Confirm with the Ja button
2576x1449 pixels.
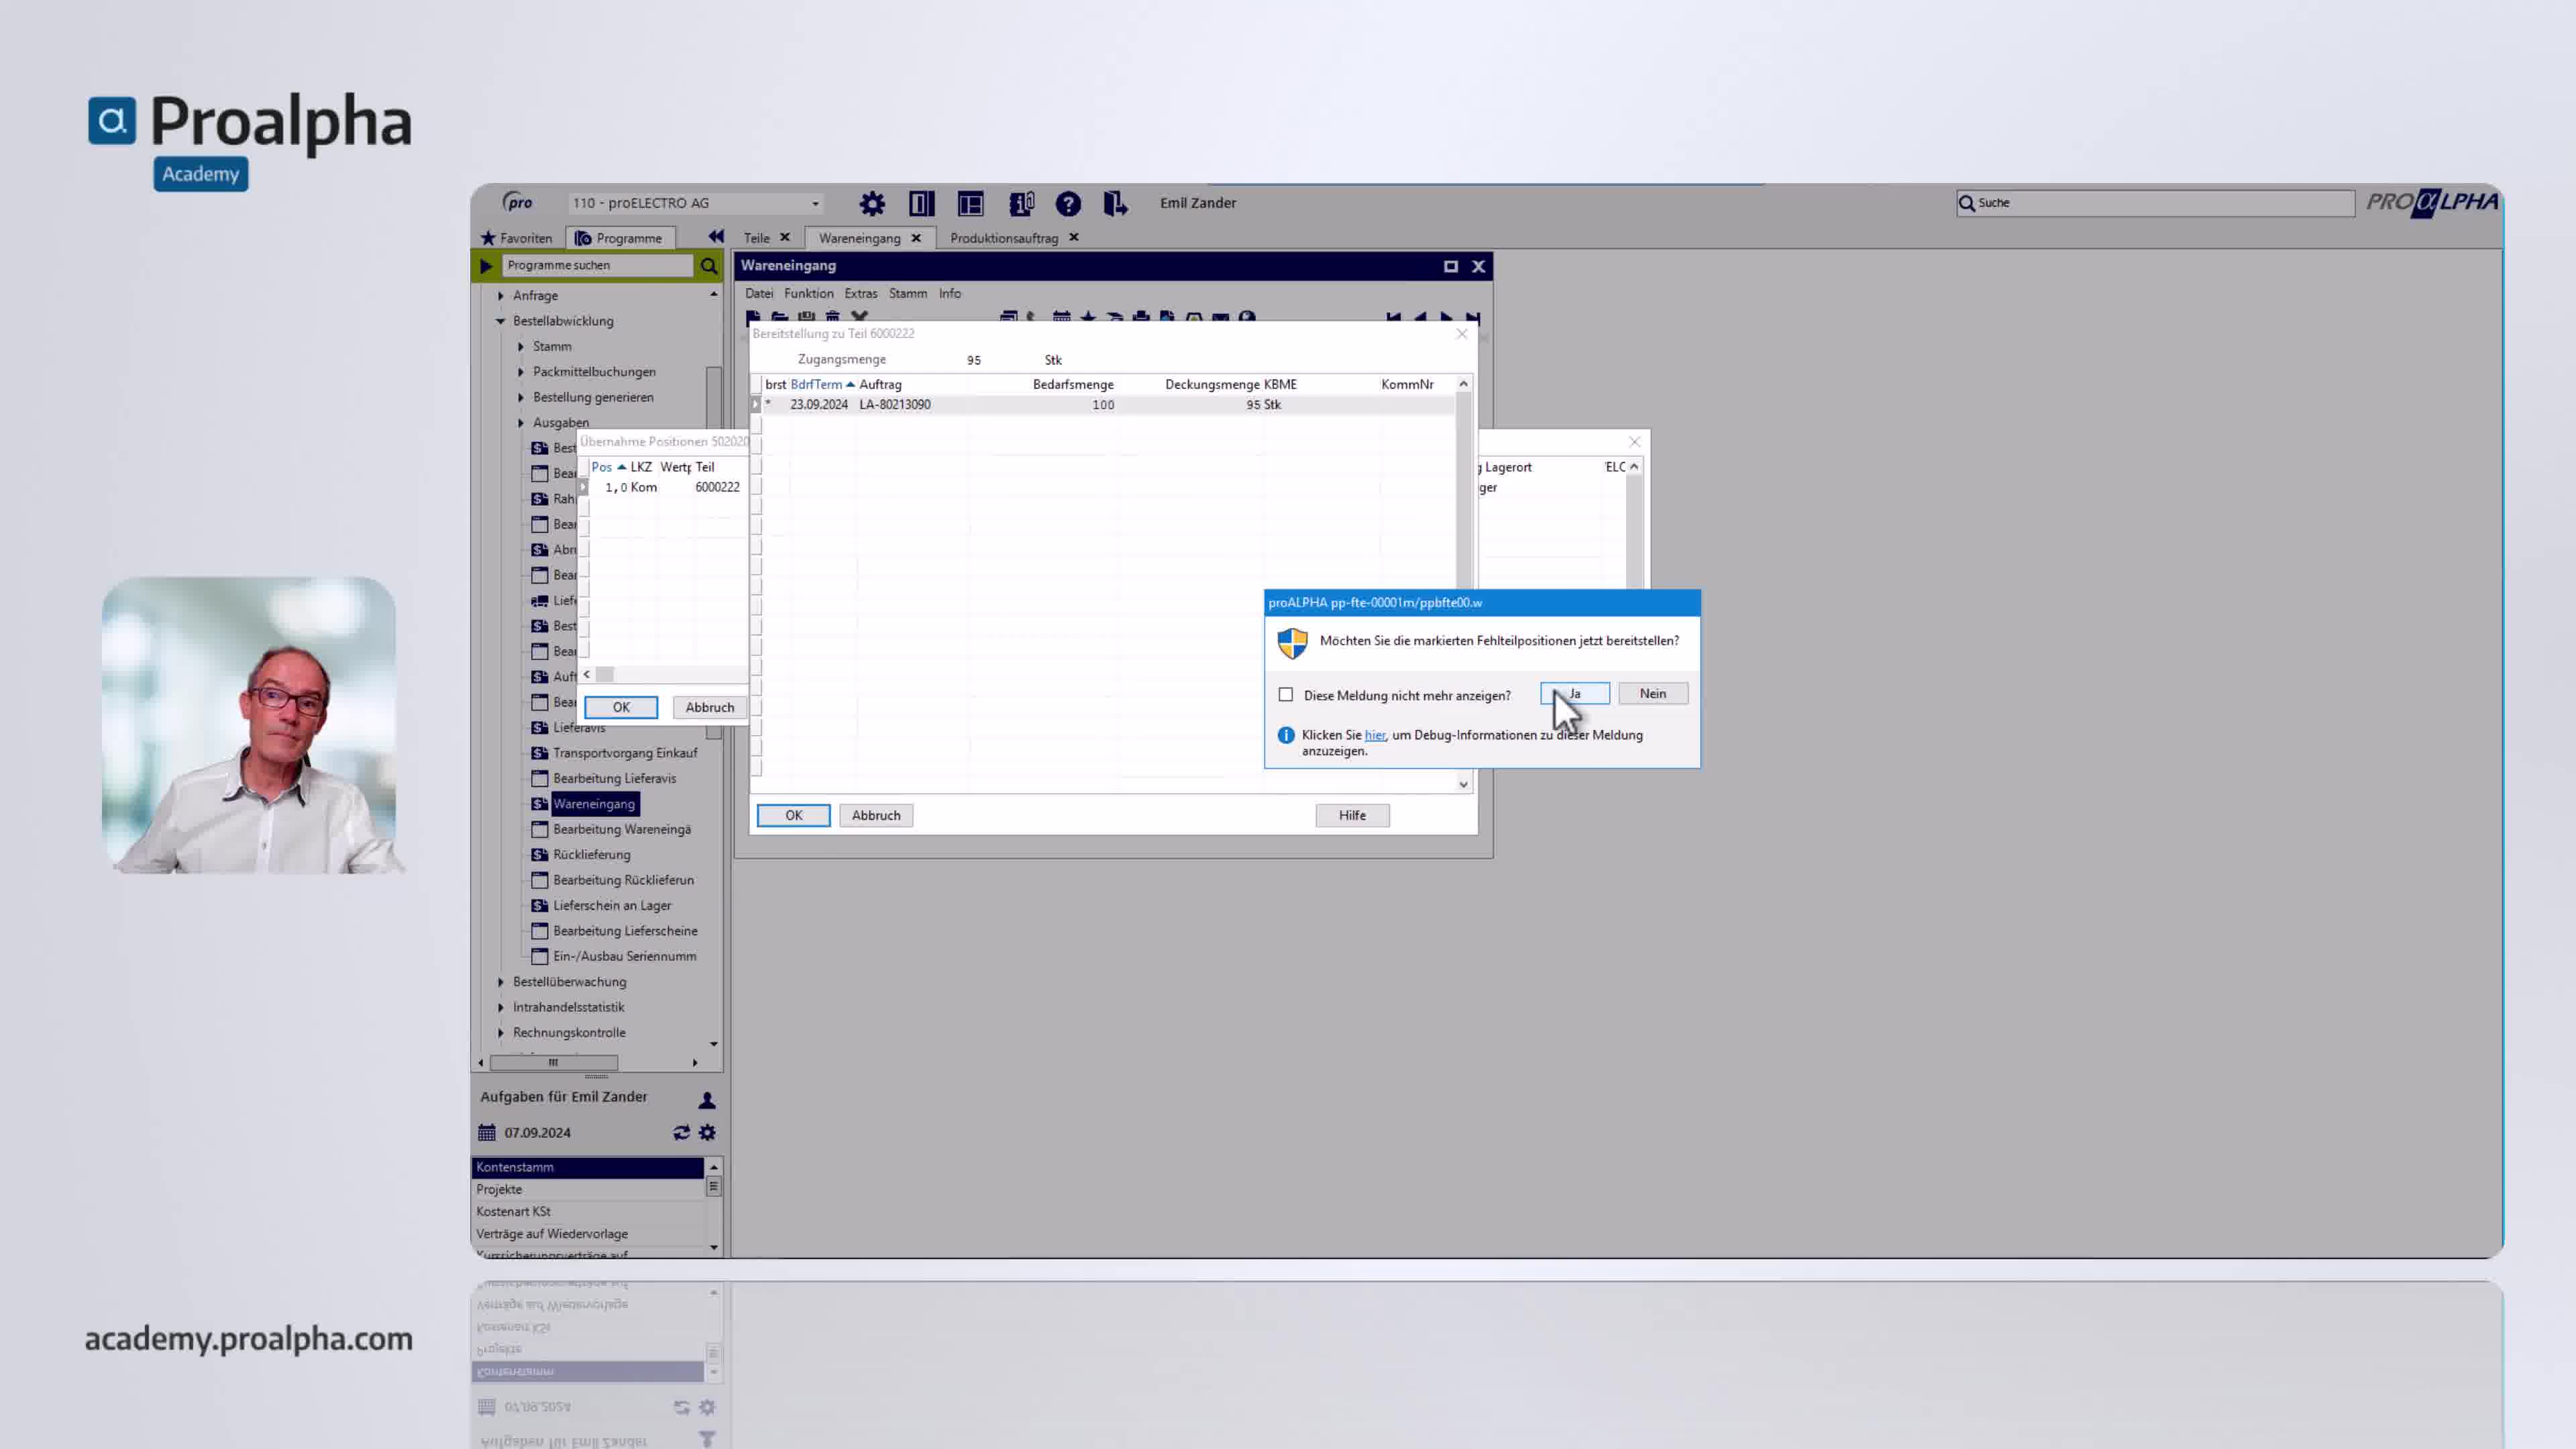click(x=1575, y=694)
